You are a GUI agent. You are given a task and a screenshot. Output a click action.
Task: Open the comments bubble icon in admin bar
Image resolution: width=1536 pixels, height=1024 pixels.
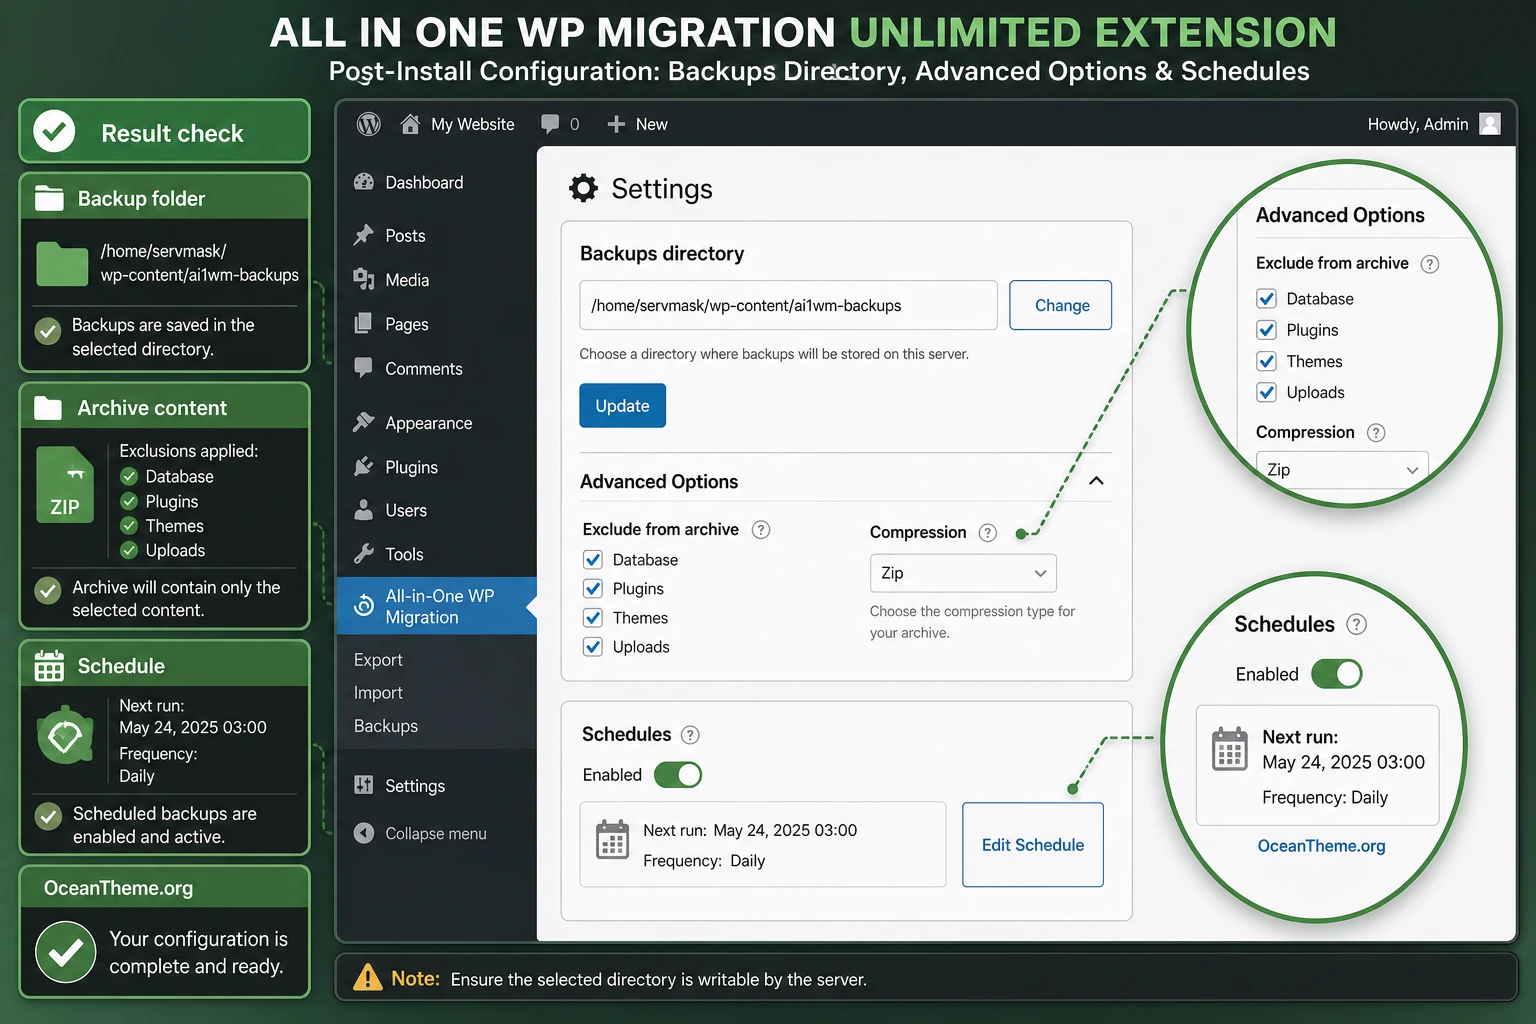(550, 124)
